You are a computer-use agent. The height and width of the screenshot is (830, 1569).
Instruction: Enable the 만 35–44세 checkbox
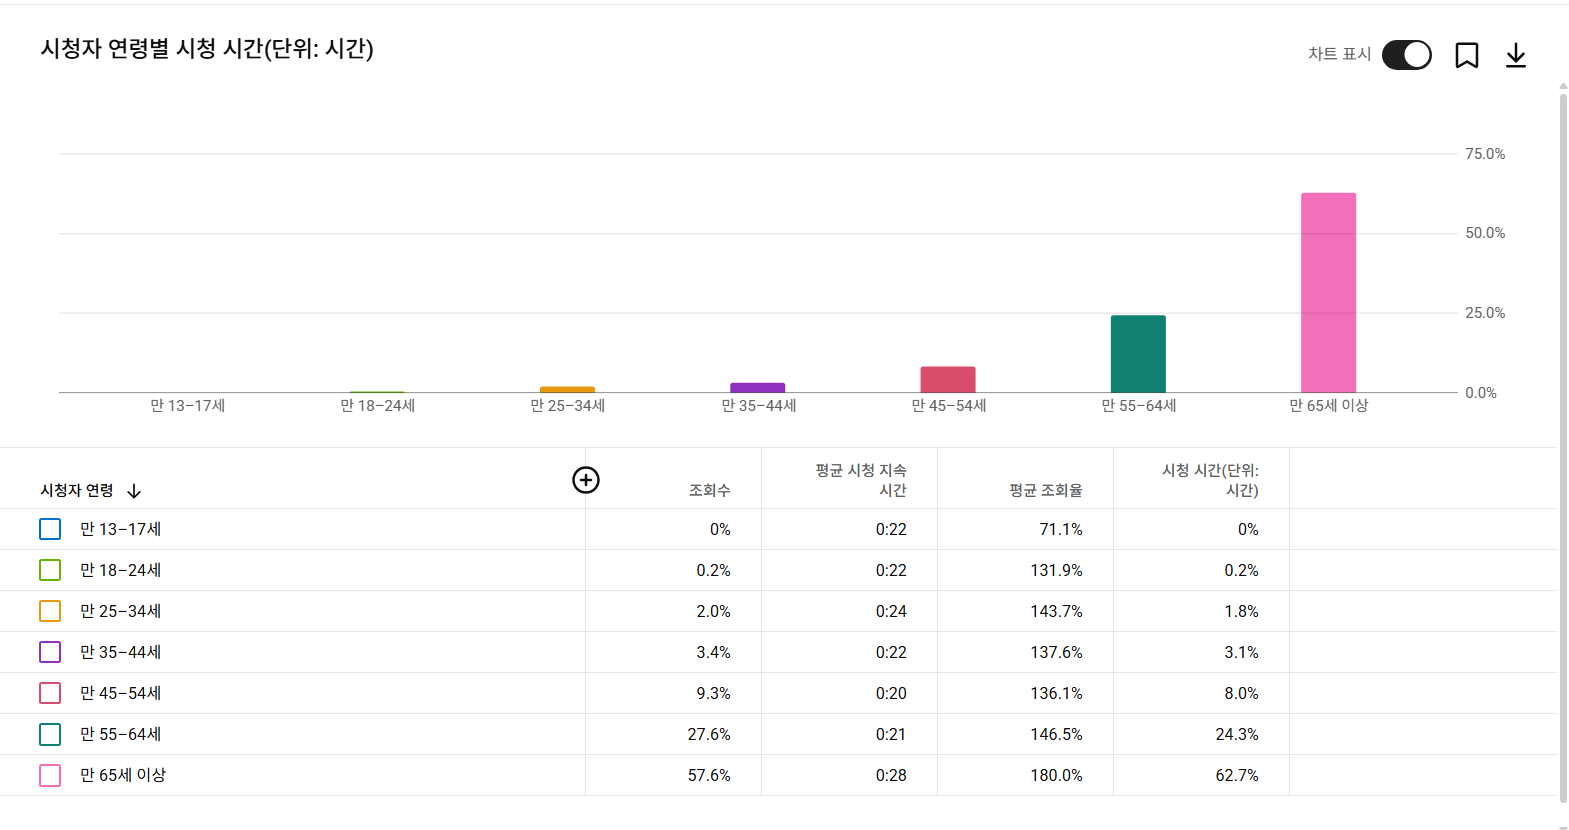(50, 652)
